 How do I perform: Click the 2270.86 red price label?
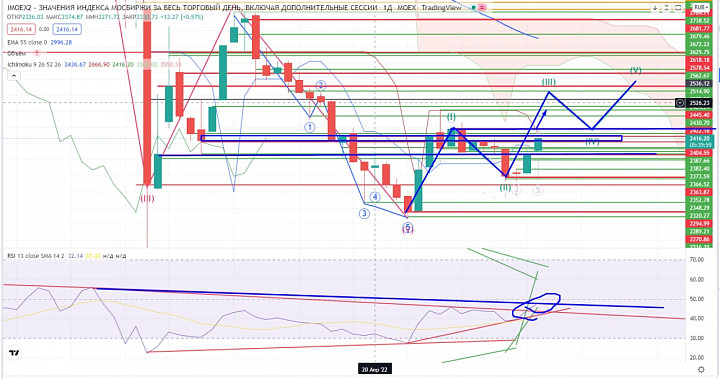pos(699,239)
